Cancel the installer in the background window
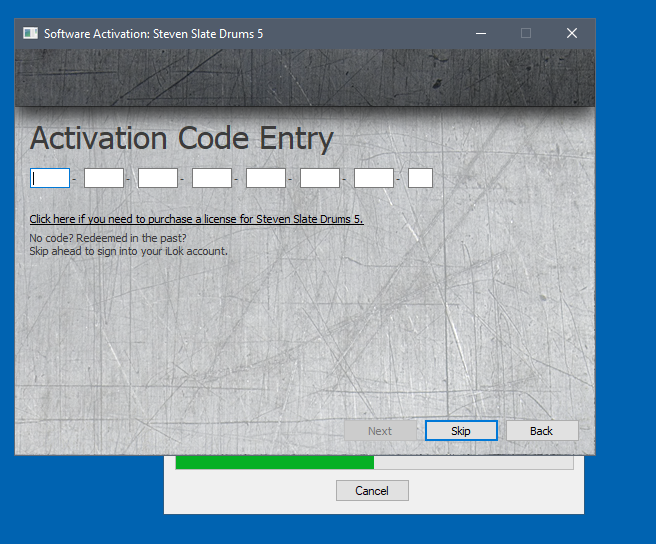This screenshot has width=656, height=544. pyautogui.click(x=372, y=490)
